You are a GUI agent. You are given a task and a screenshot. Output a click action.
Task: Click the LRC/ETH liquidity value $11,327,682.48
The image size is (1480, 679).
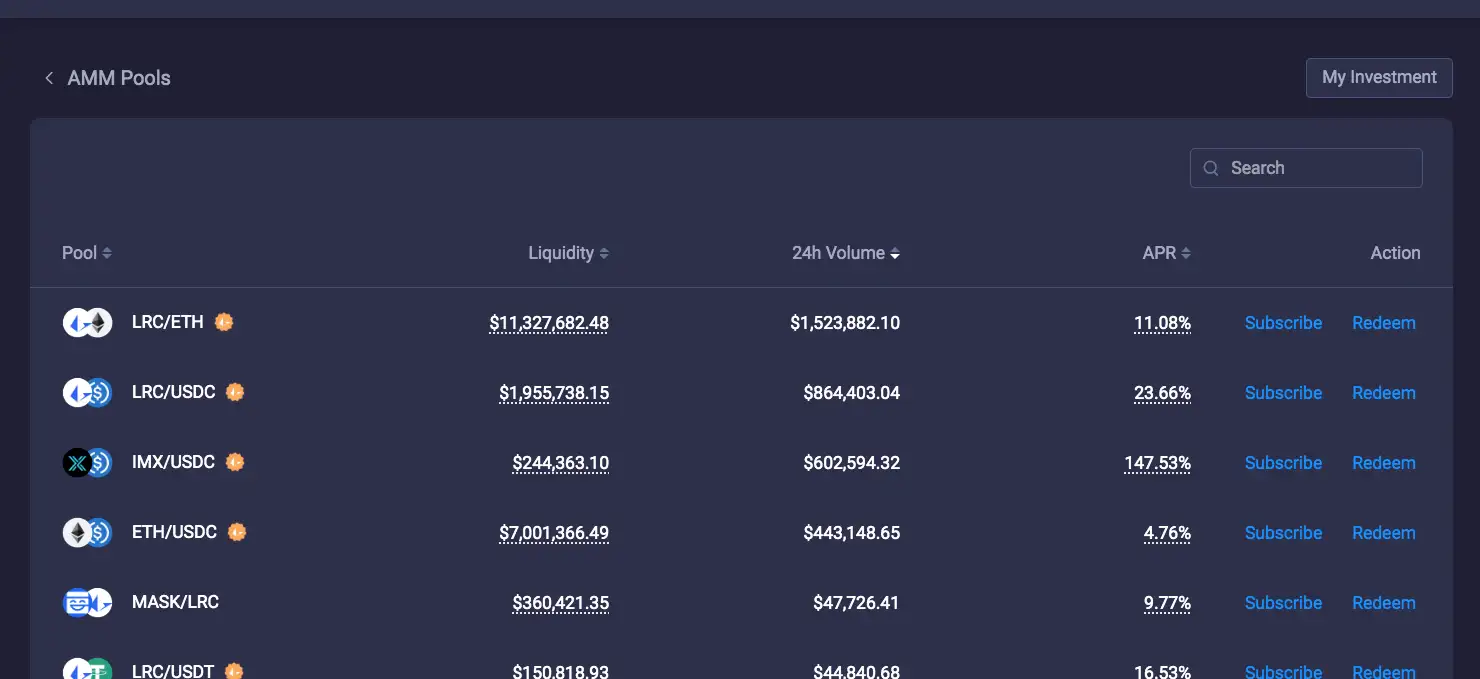tap(549, 323)
